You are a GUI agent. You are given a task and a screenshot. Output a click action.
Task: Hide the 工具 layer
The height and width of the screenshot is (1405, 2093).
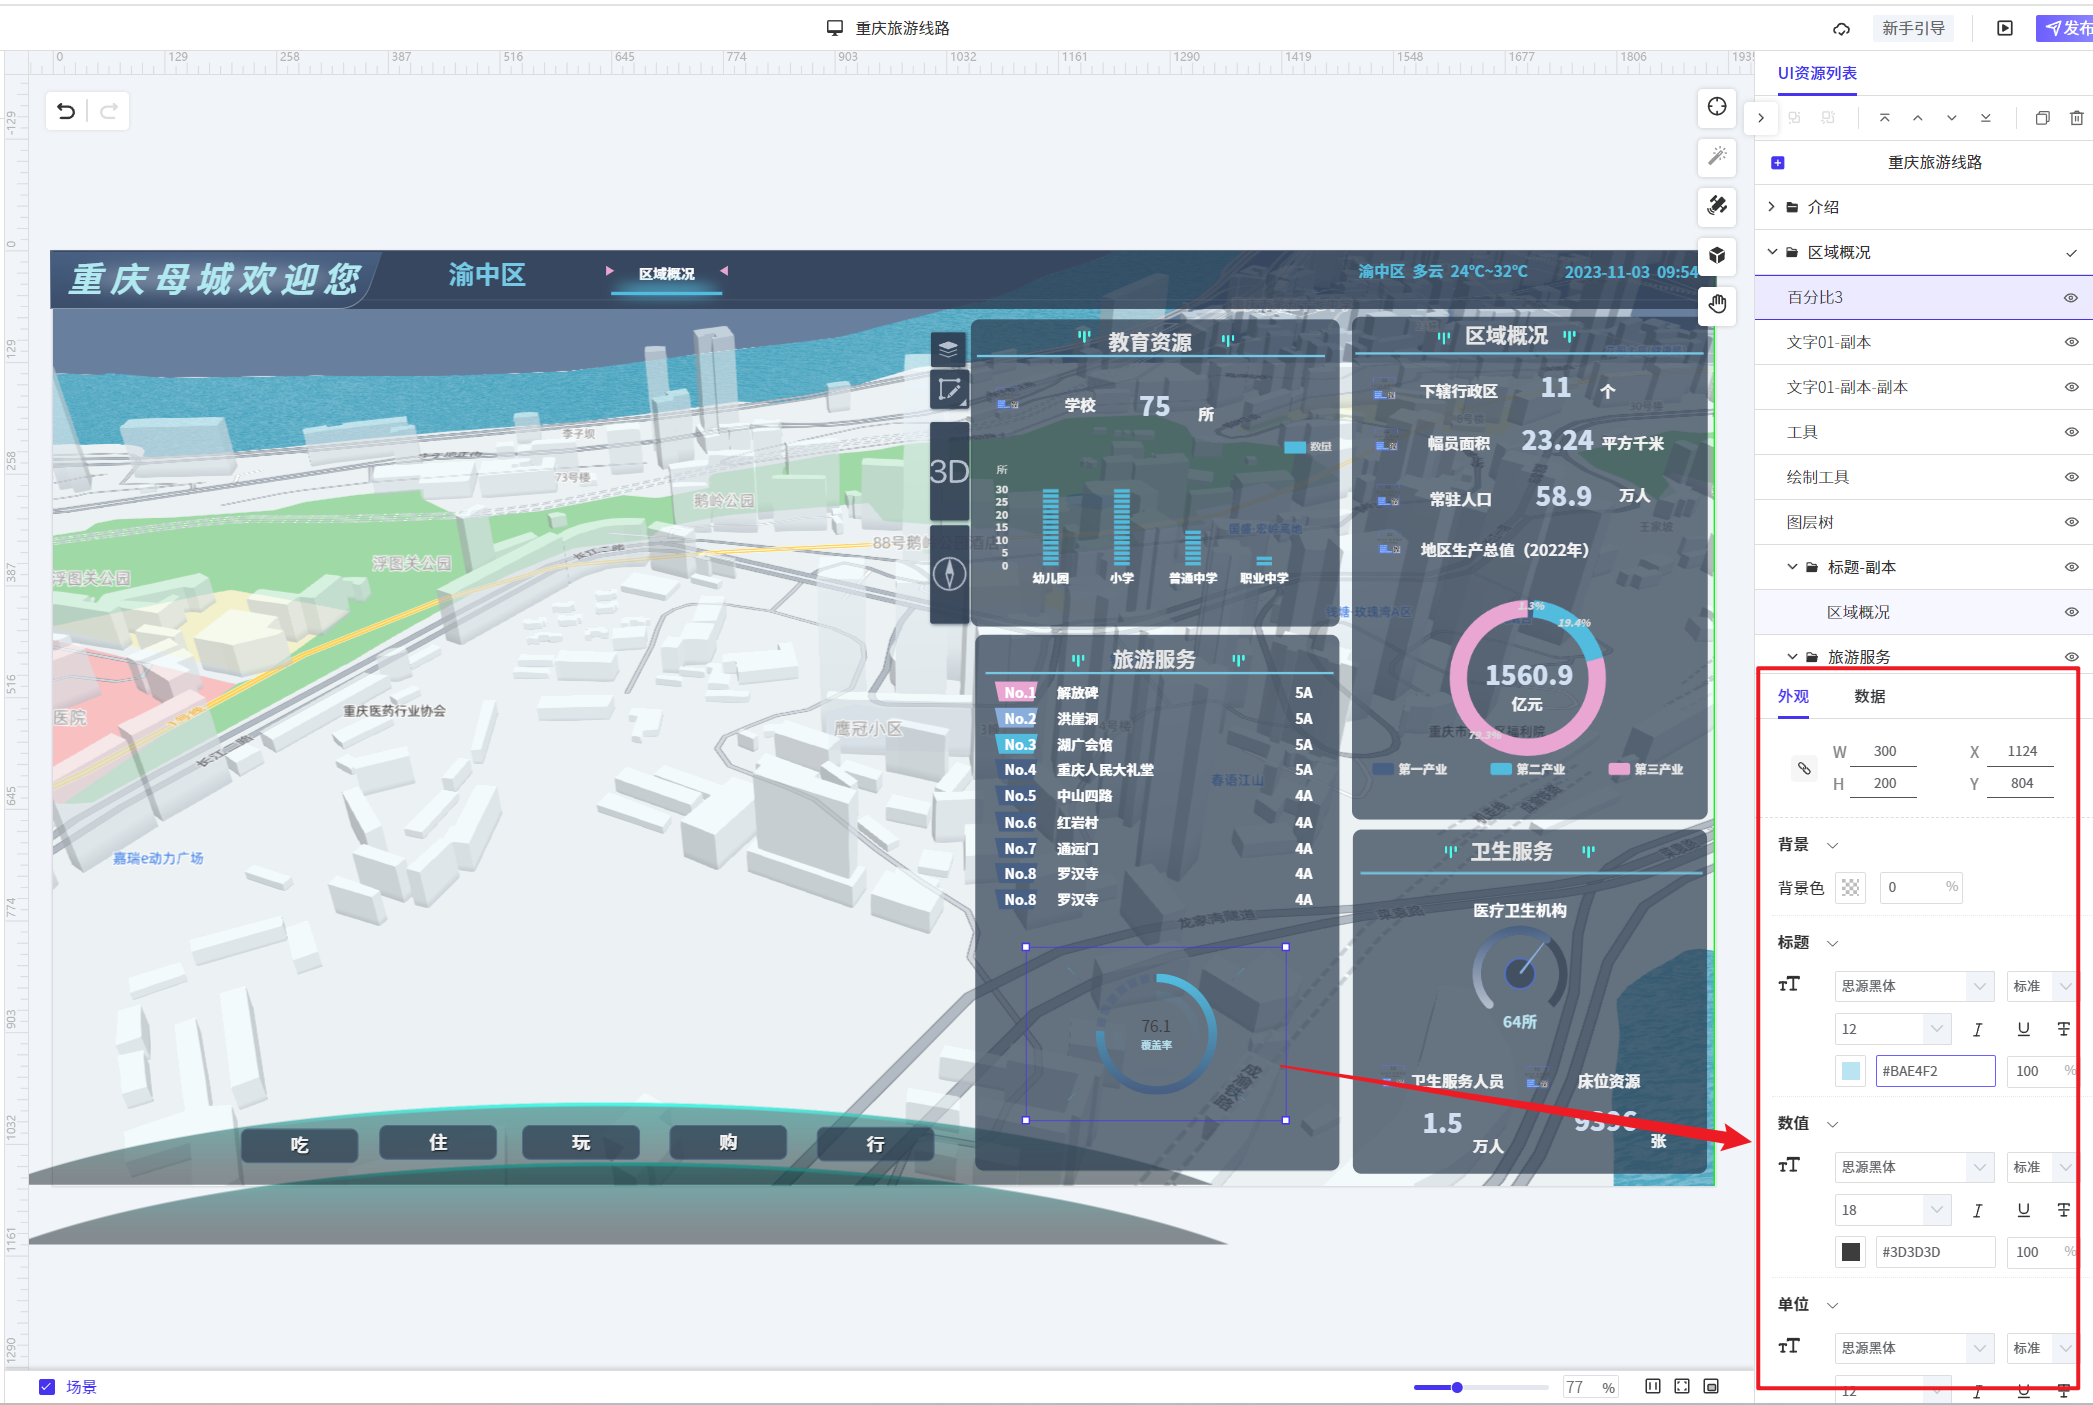tap(2071, 432)
